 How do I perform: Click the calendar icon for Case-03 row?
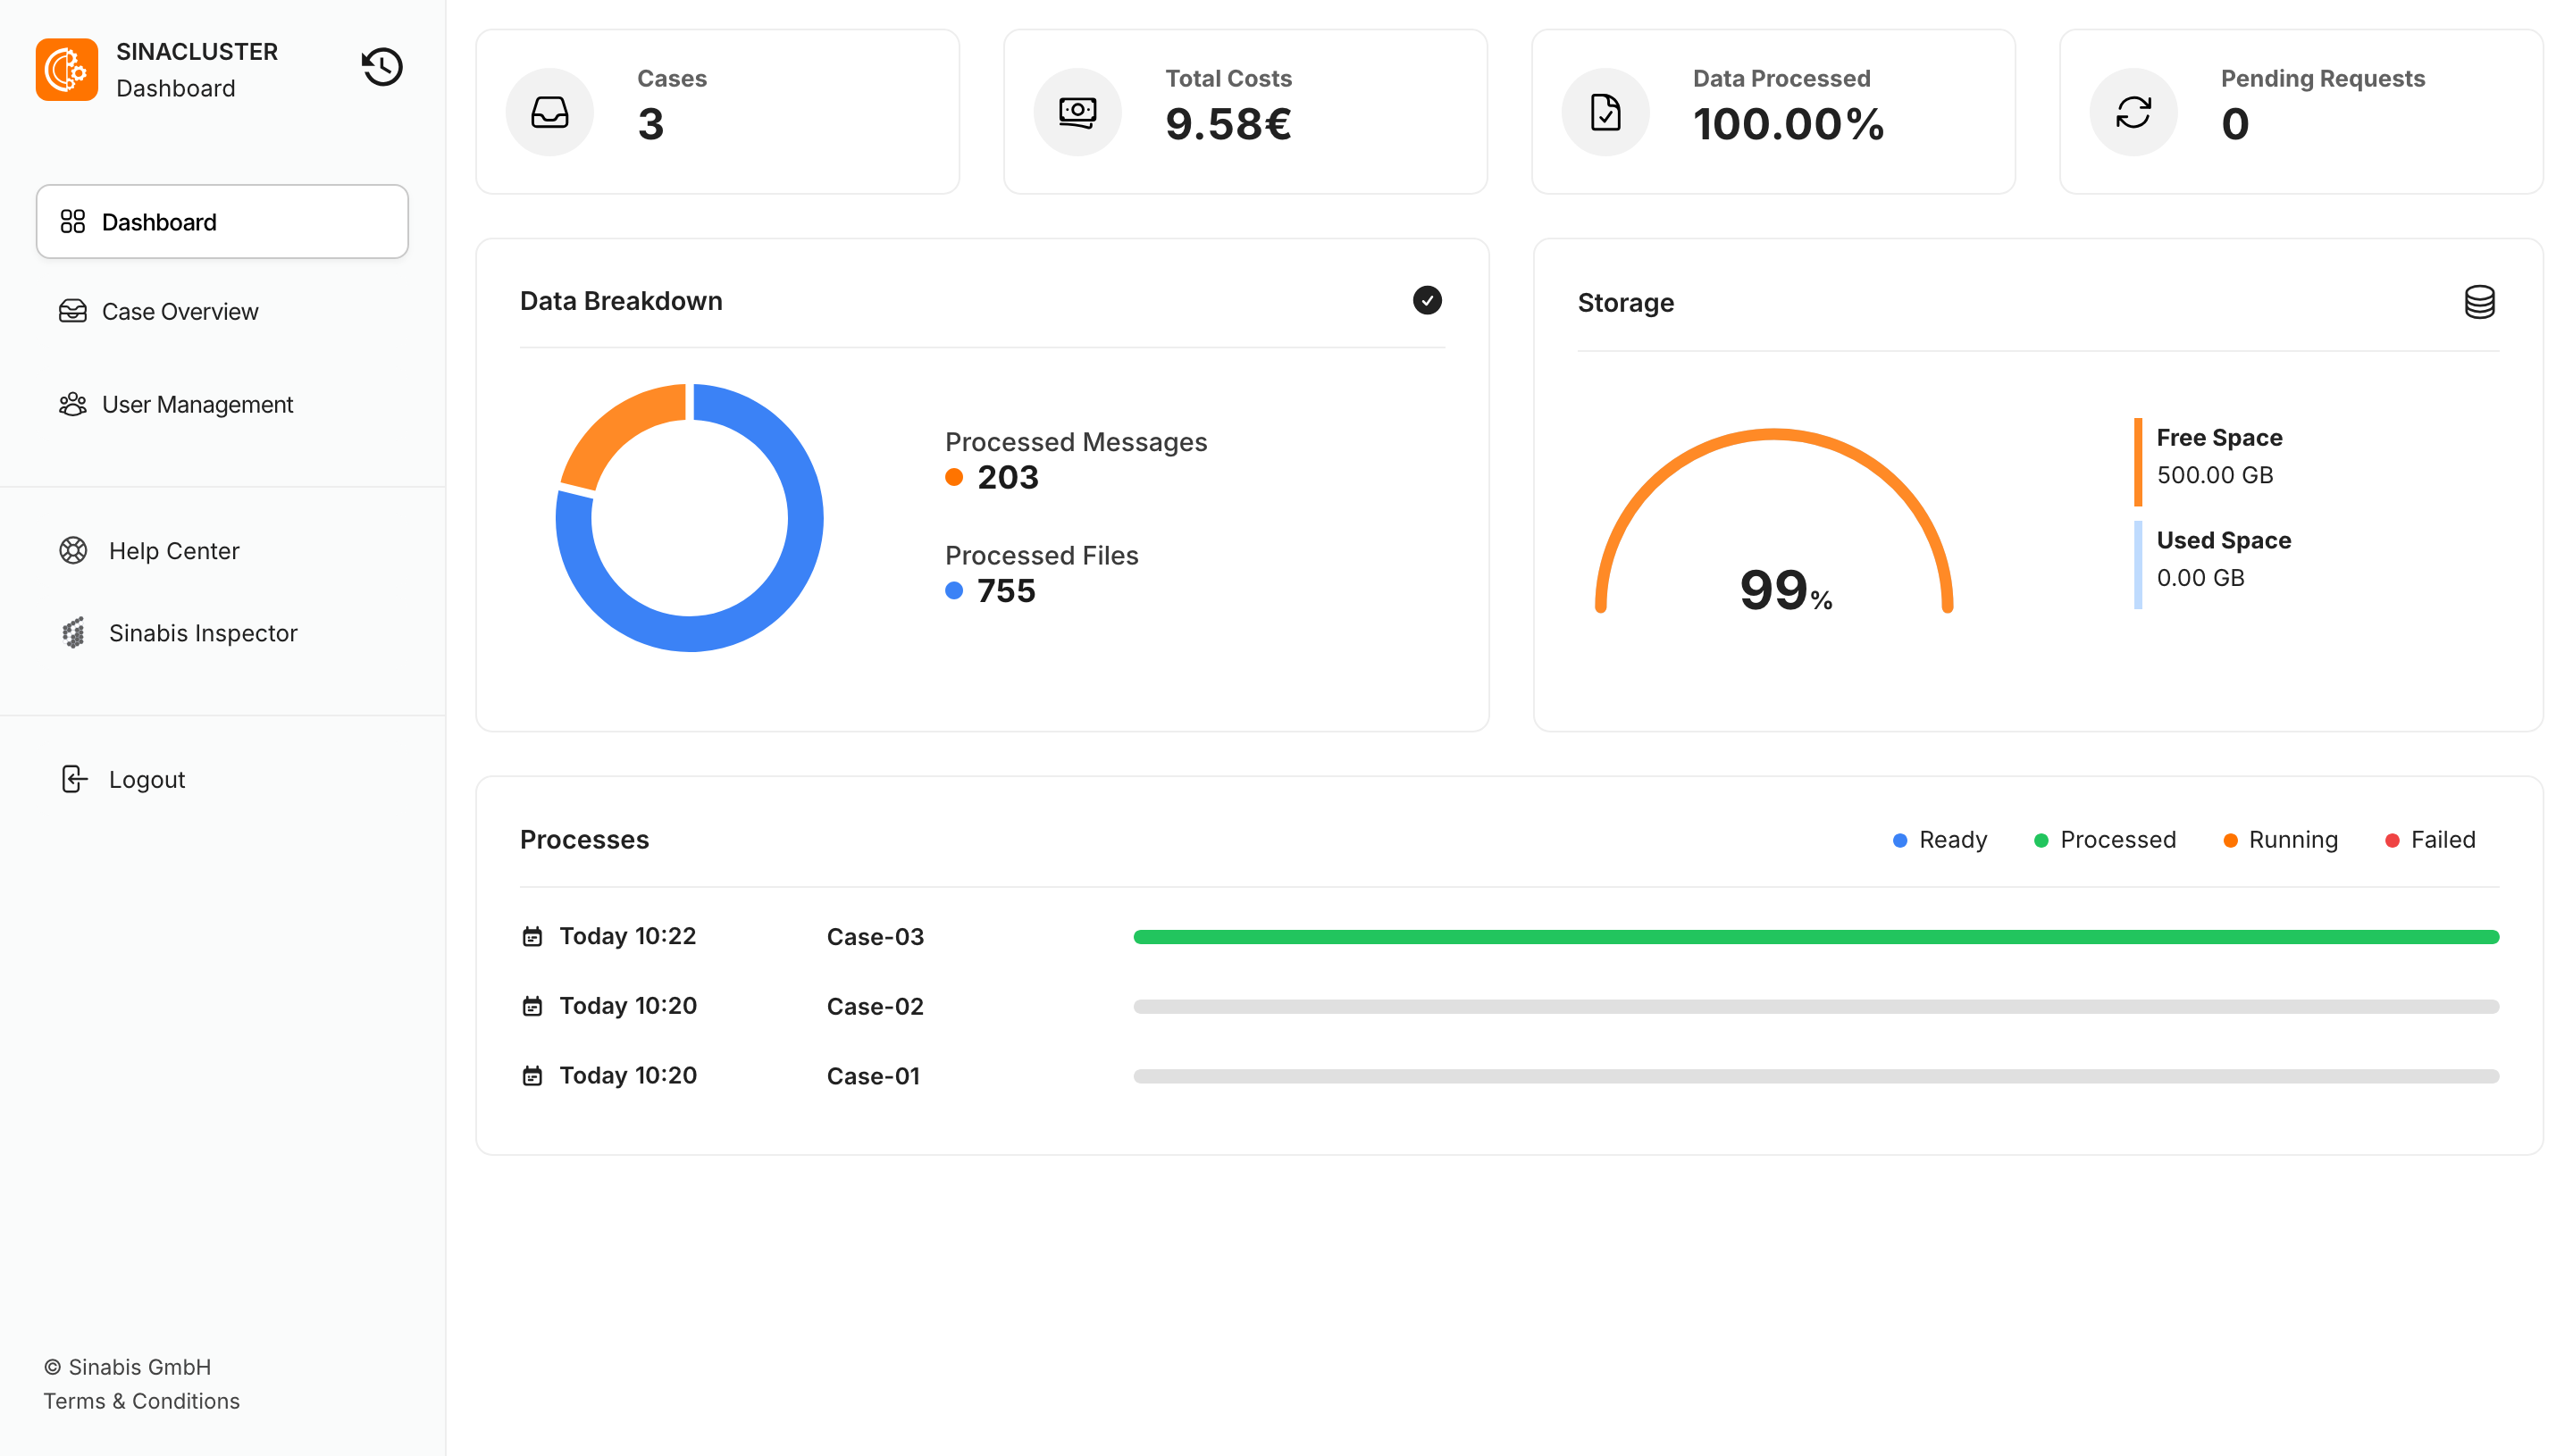click(533, 936)
